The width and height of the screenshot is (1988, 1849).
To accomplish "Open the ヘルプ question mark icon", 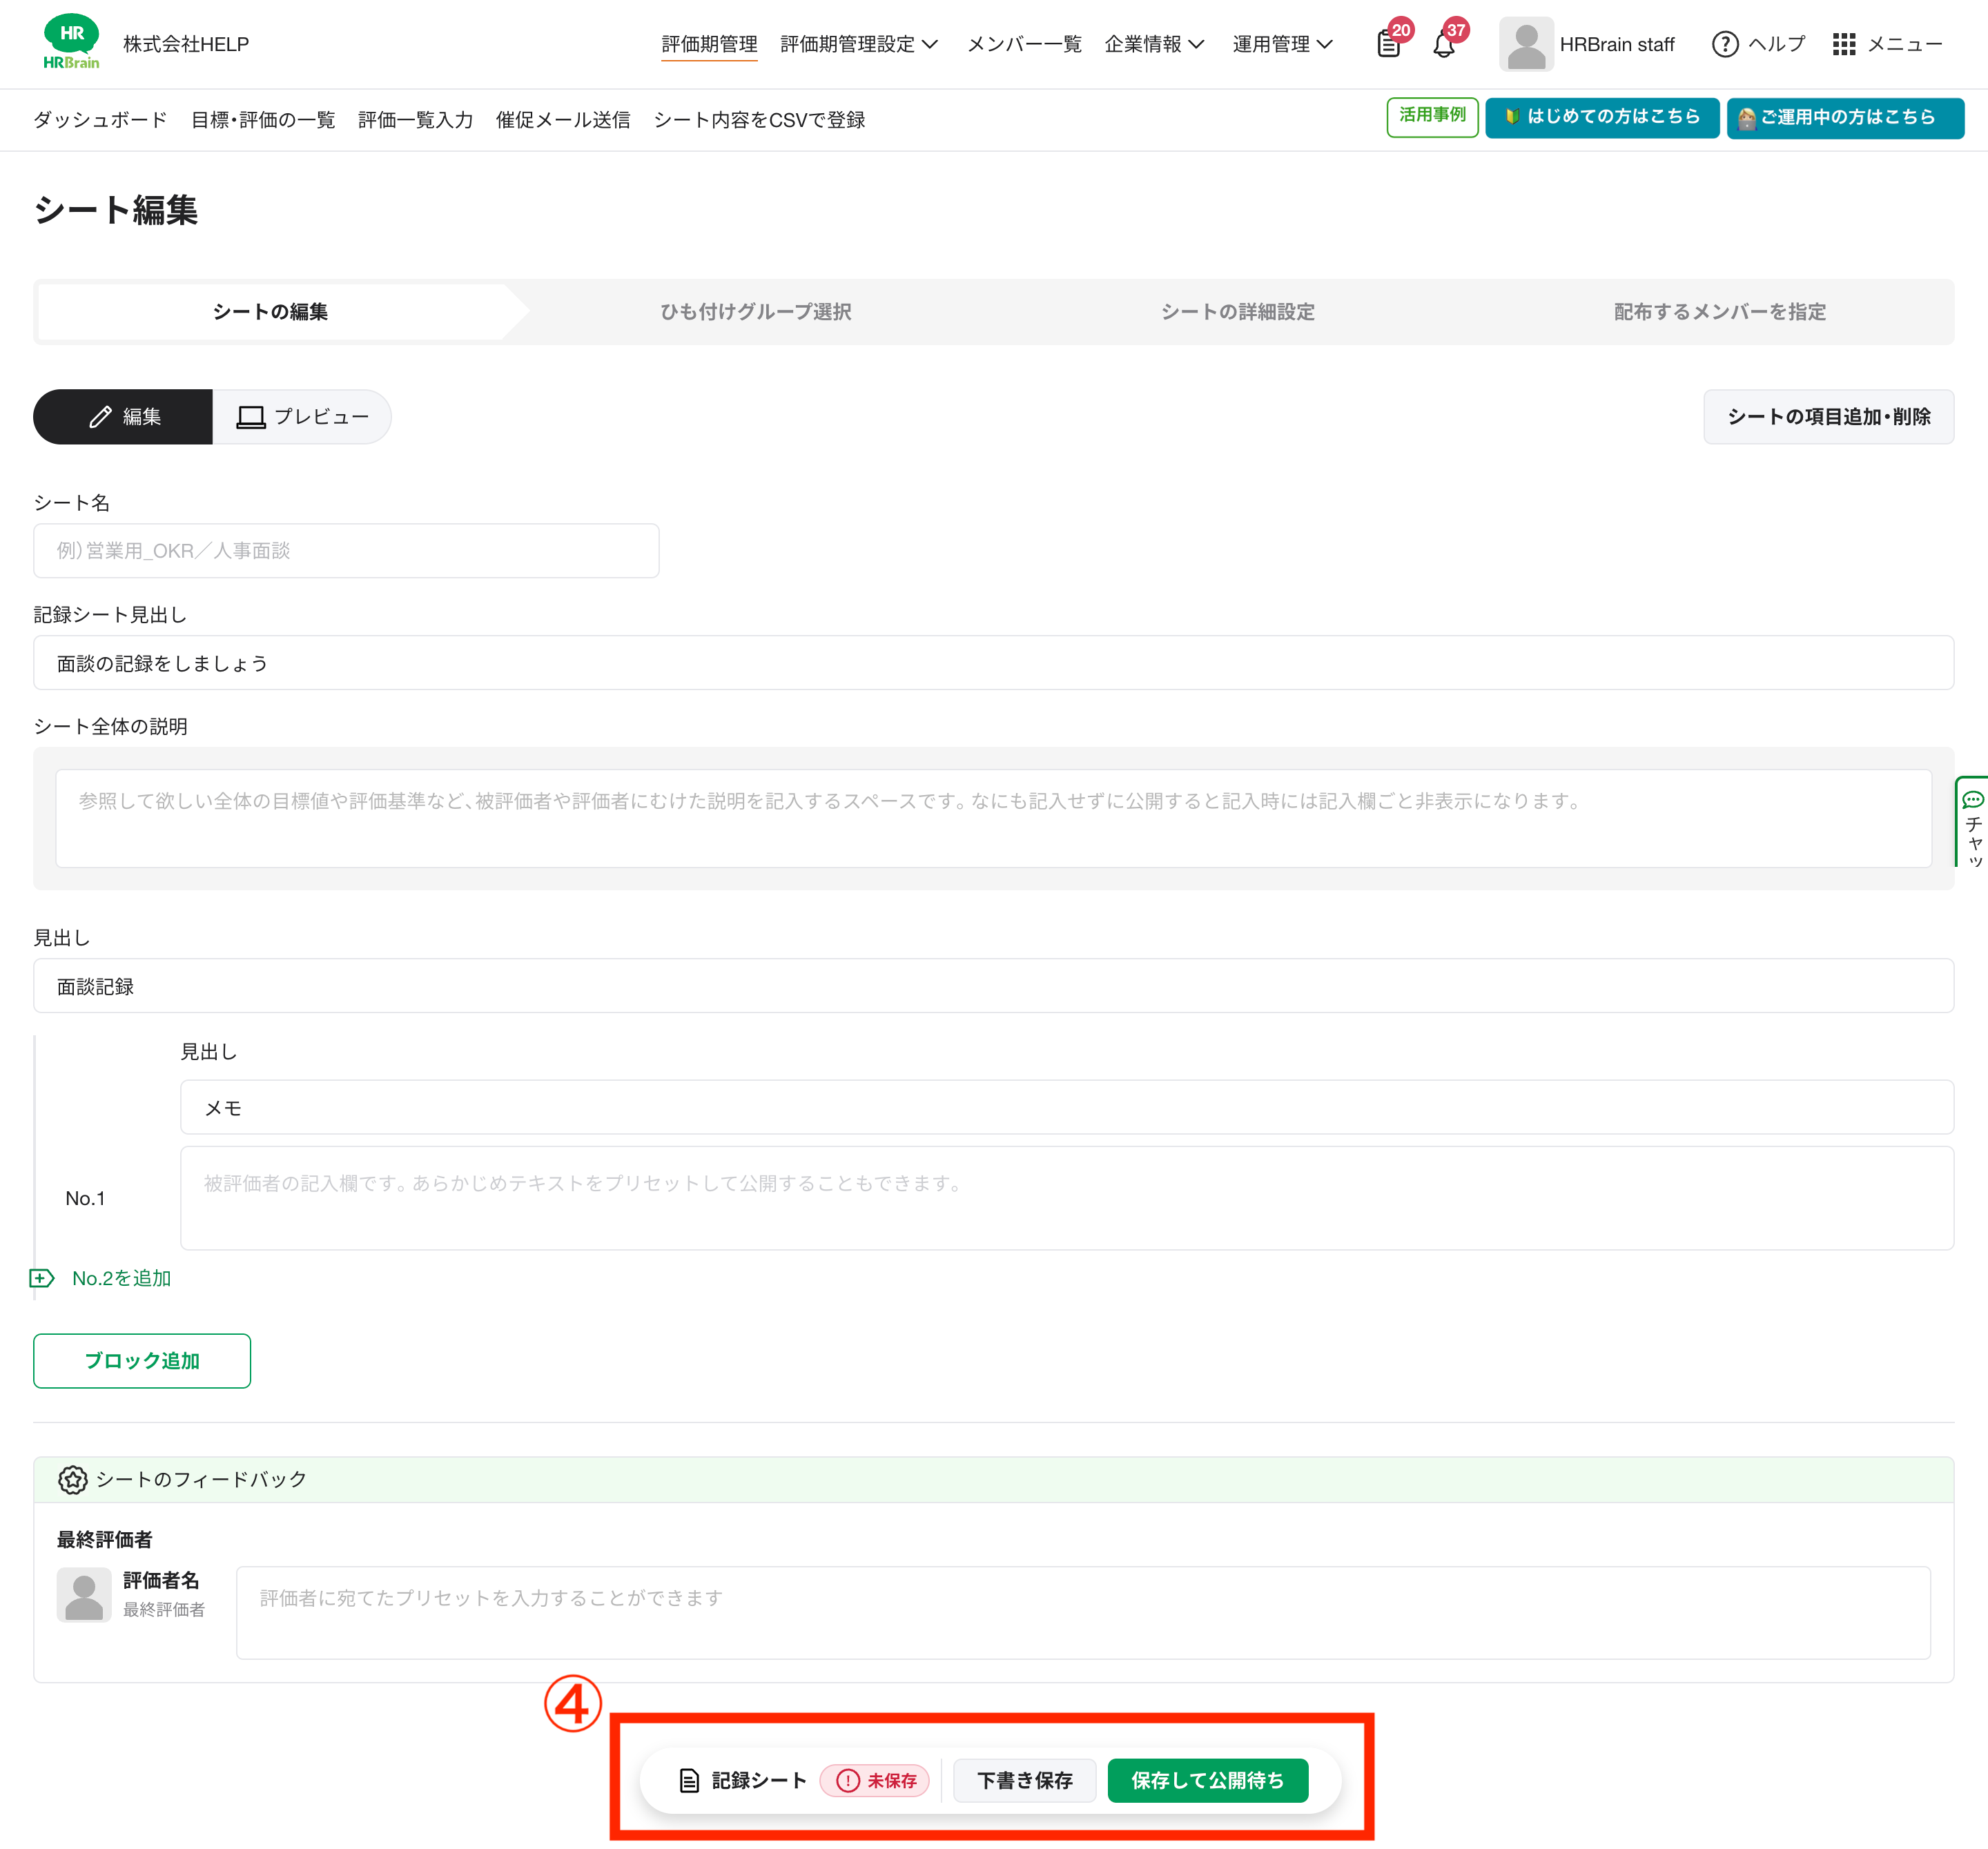I will click(1725, 44).
